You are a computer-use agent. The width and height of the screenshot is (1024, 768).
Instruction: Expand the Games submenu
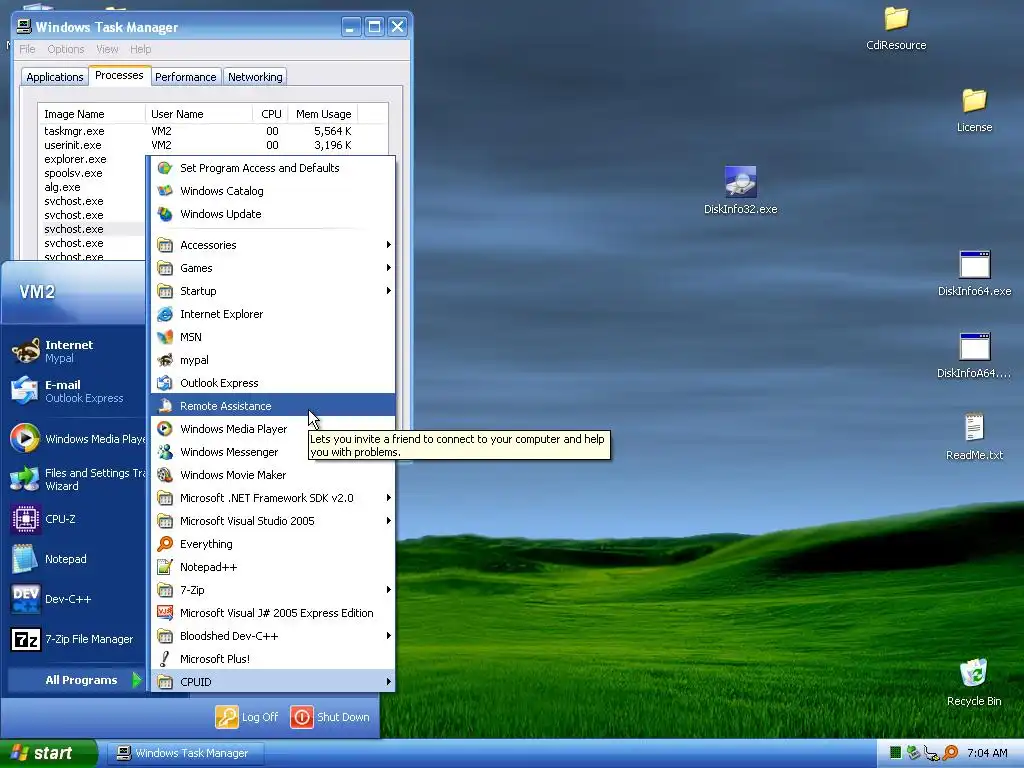(x=273, y=268)
